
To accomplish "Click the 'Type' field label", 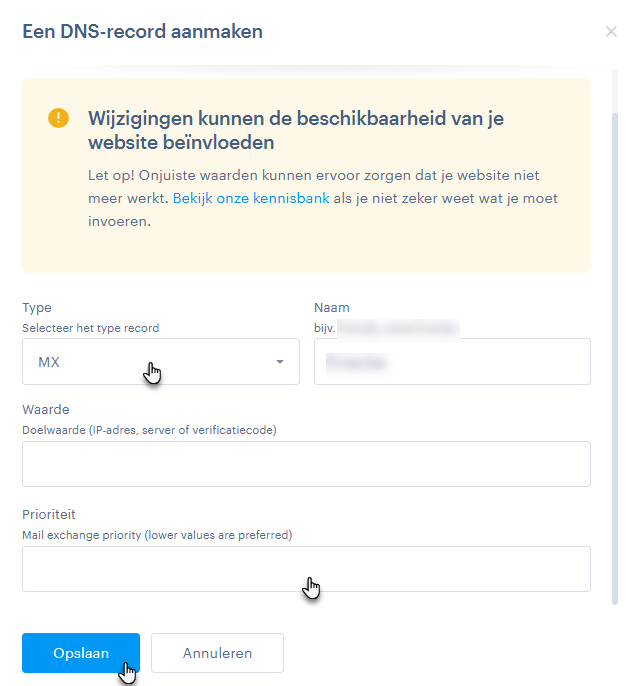I will click(37, 308).
